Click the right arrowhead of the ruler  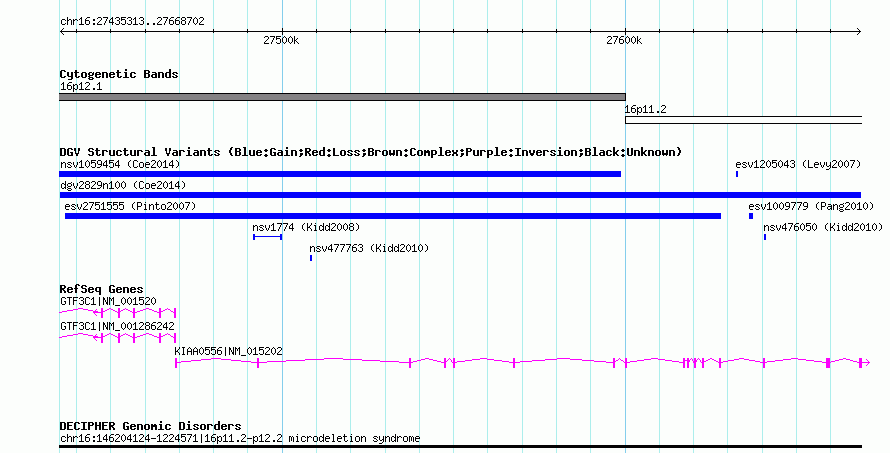coord(859,32)
